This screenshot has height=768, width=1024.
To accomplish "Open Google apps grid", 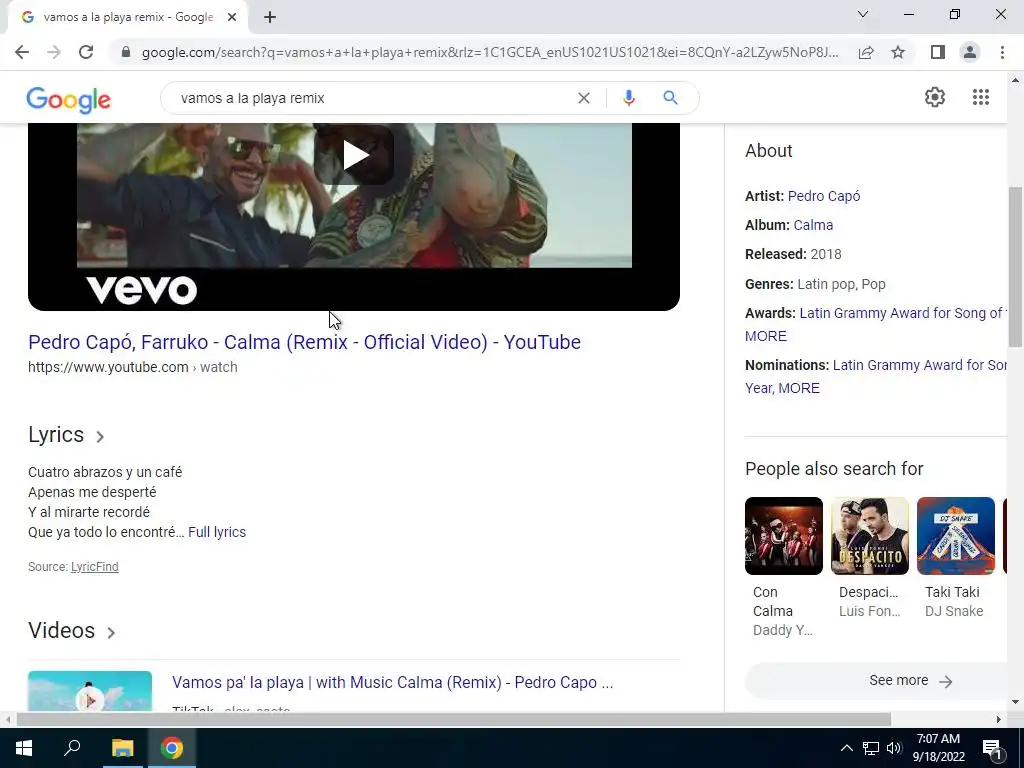I will [x=980, y=97].
